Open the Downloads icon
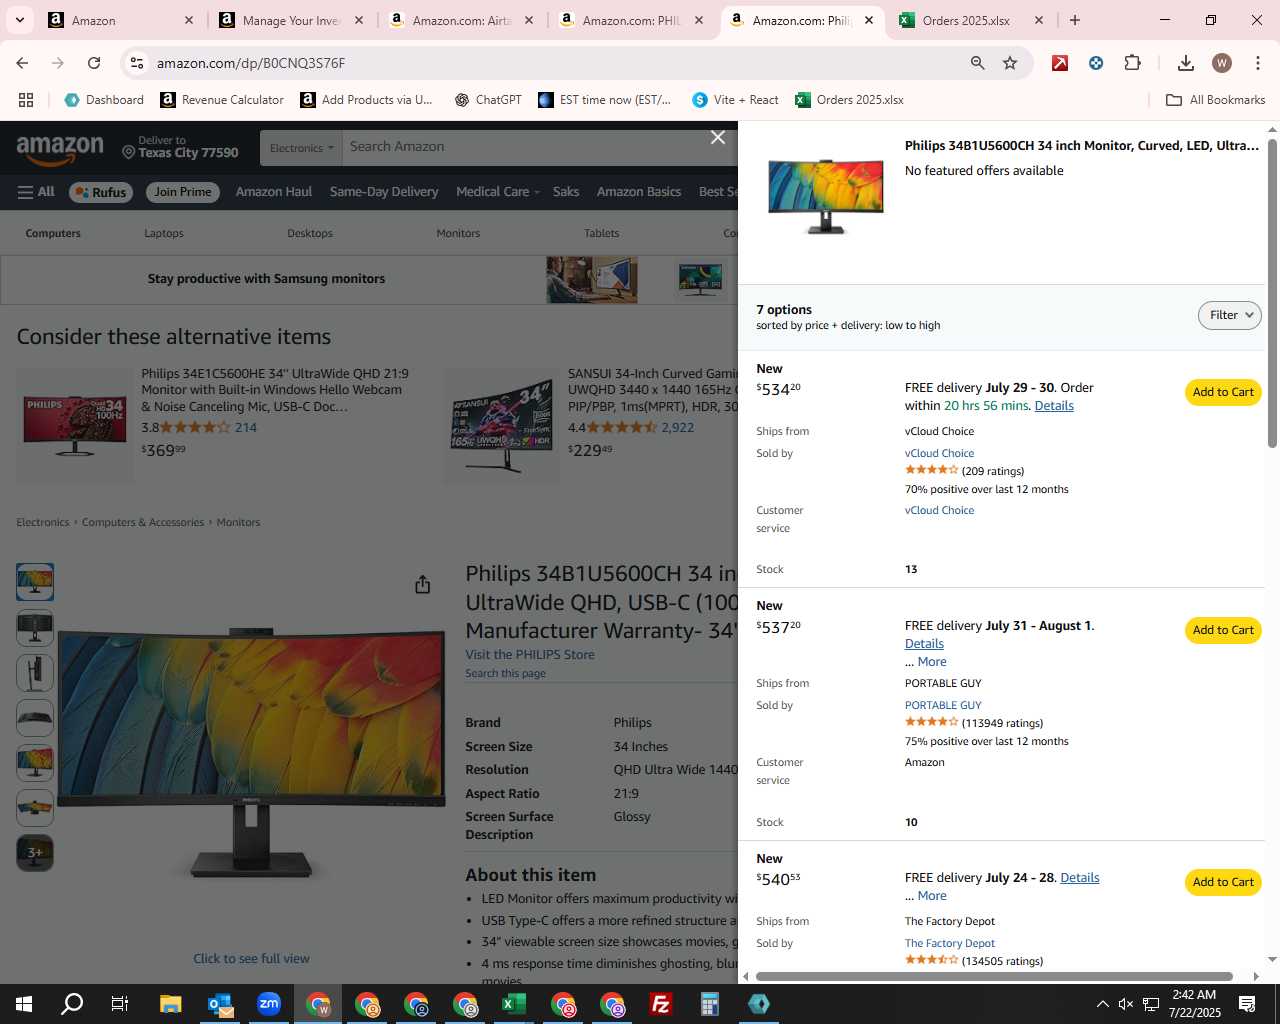1280x1024 pixels. tap(1186, 63)
